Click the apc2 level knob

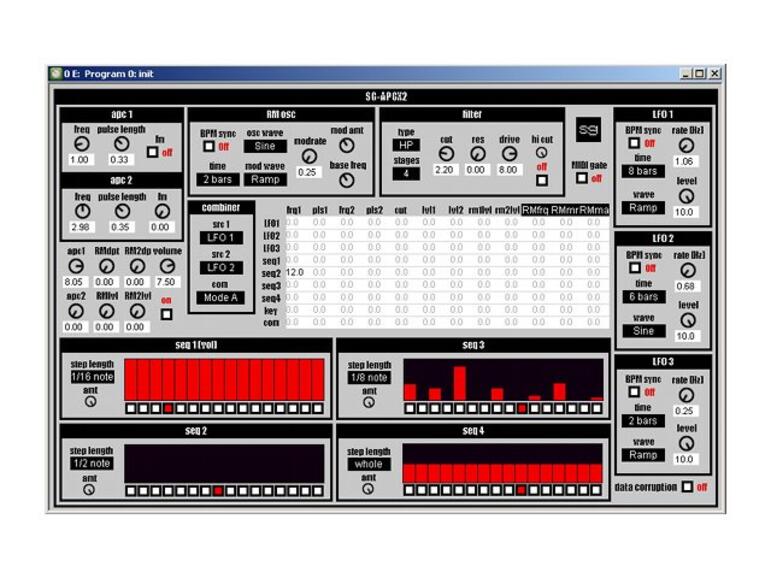(76, 311)
